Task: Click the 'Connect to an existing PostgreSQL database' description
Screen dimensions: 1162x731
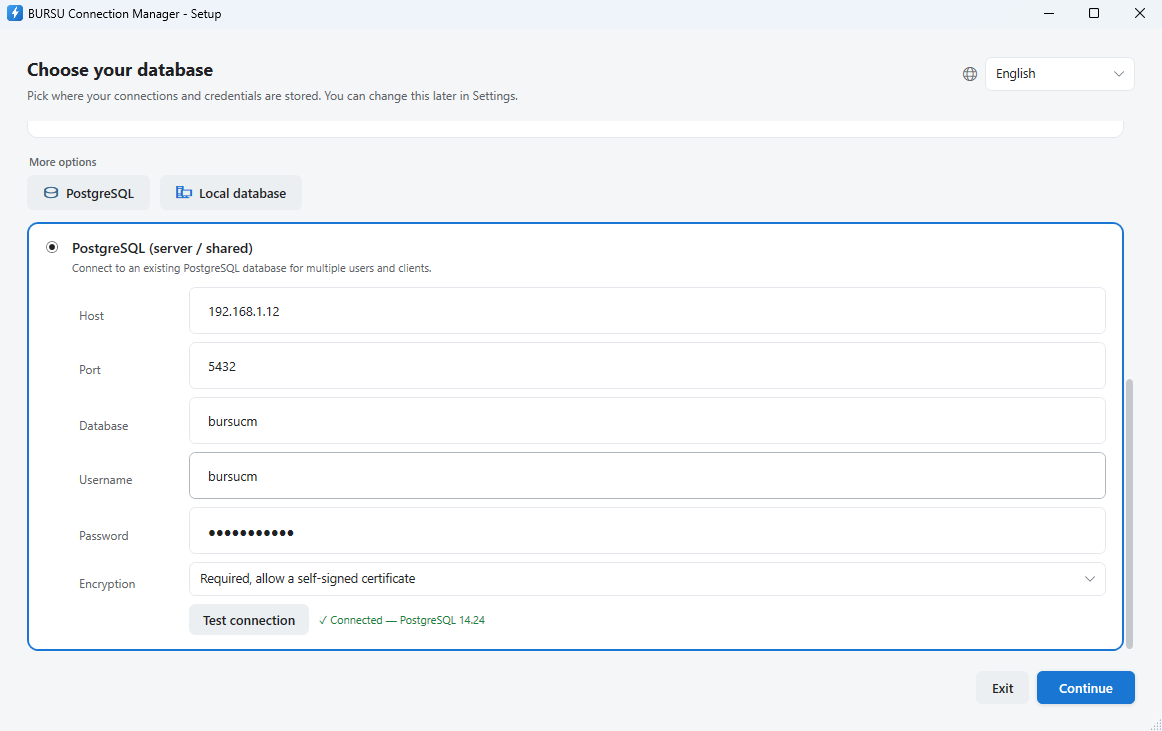Action: (x=252, y=268)
